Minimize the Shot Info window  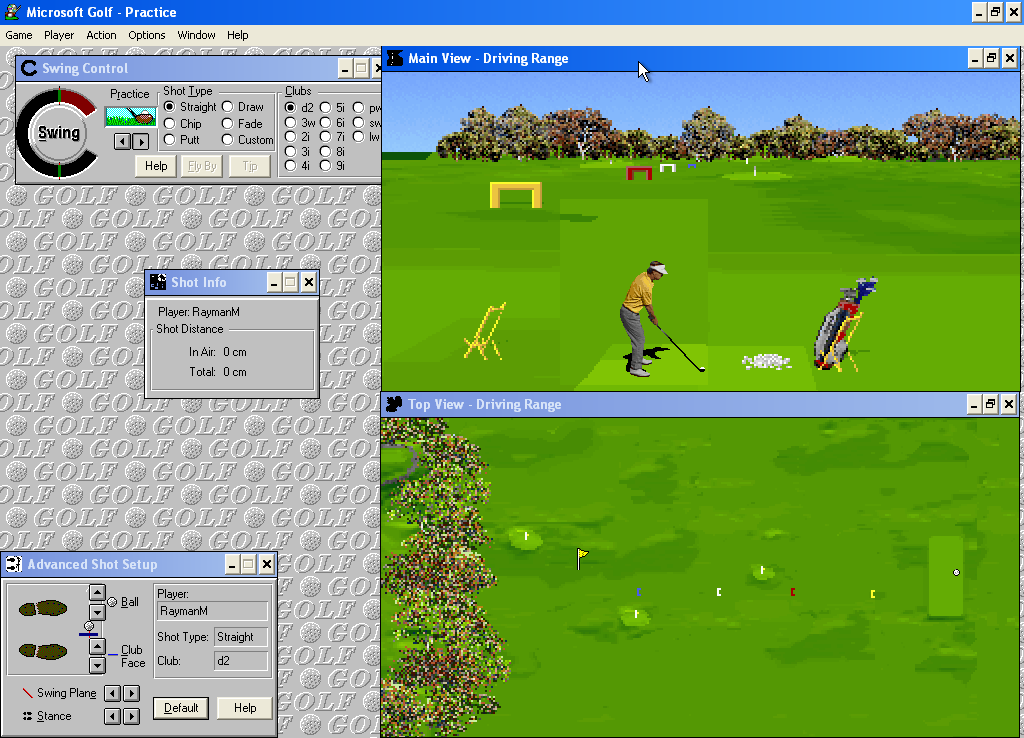(274, 282)
